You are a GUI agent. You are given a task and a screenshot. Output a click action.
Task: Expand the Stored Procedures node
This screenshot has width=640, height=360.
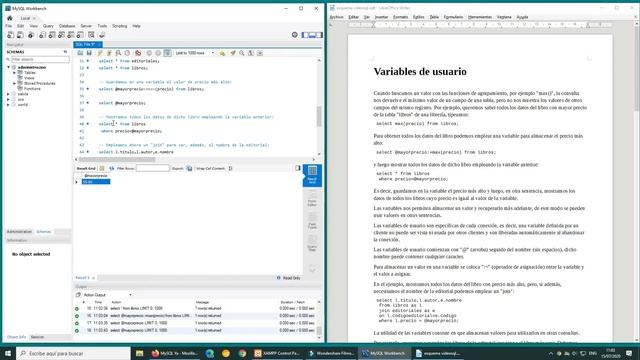(x=14, y=83)
